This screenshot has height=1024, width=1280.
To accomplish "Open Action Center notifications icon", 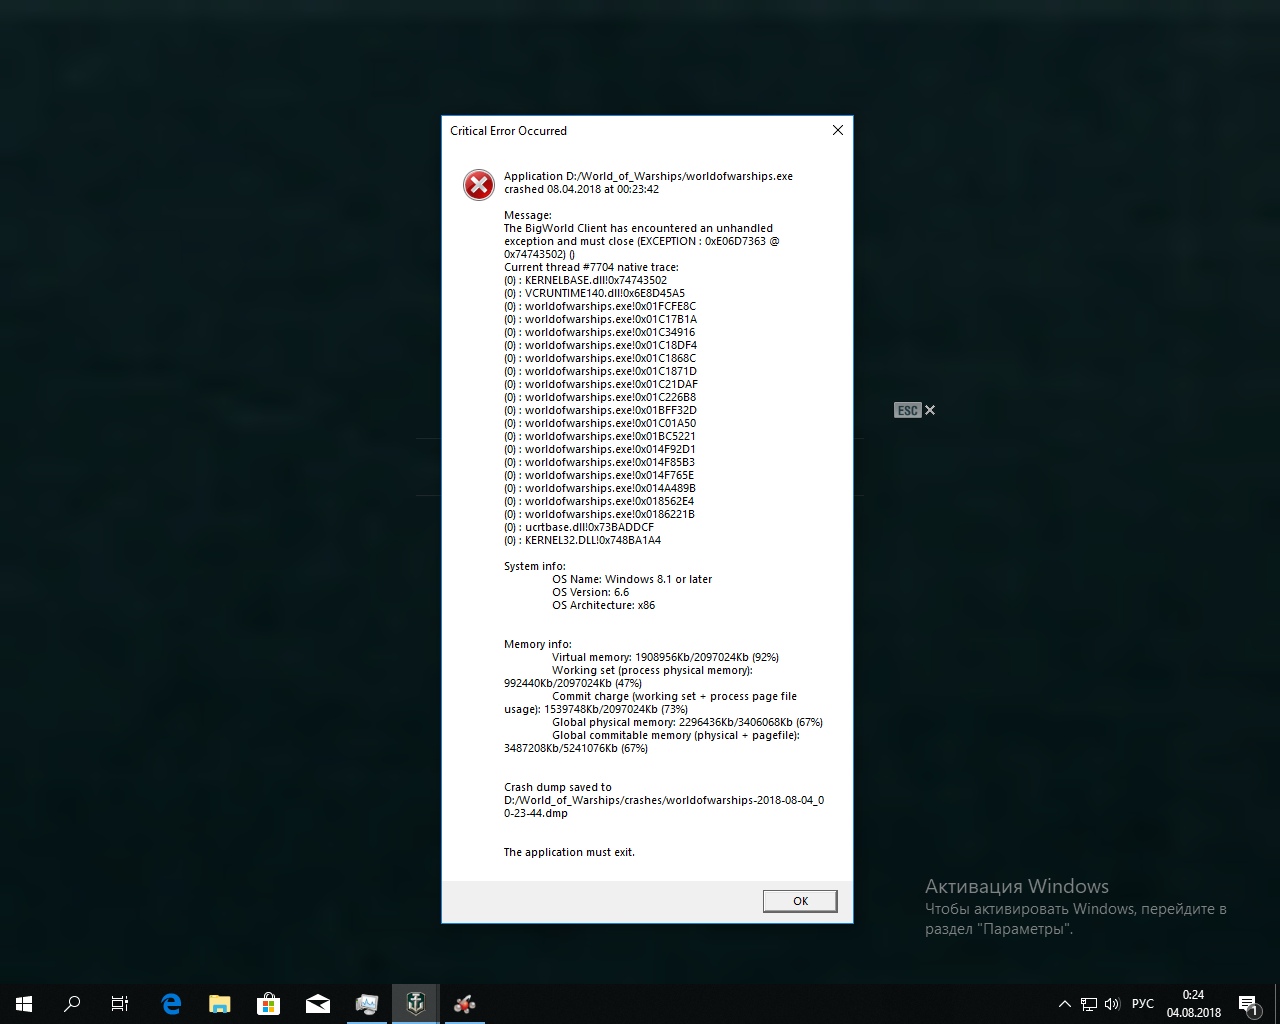I will (1248, 1004).
